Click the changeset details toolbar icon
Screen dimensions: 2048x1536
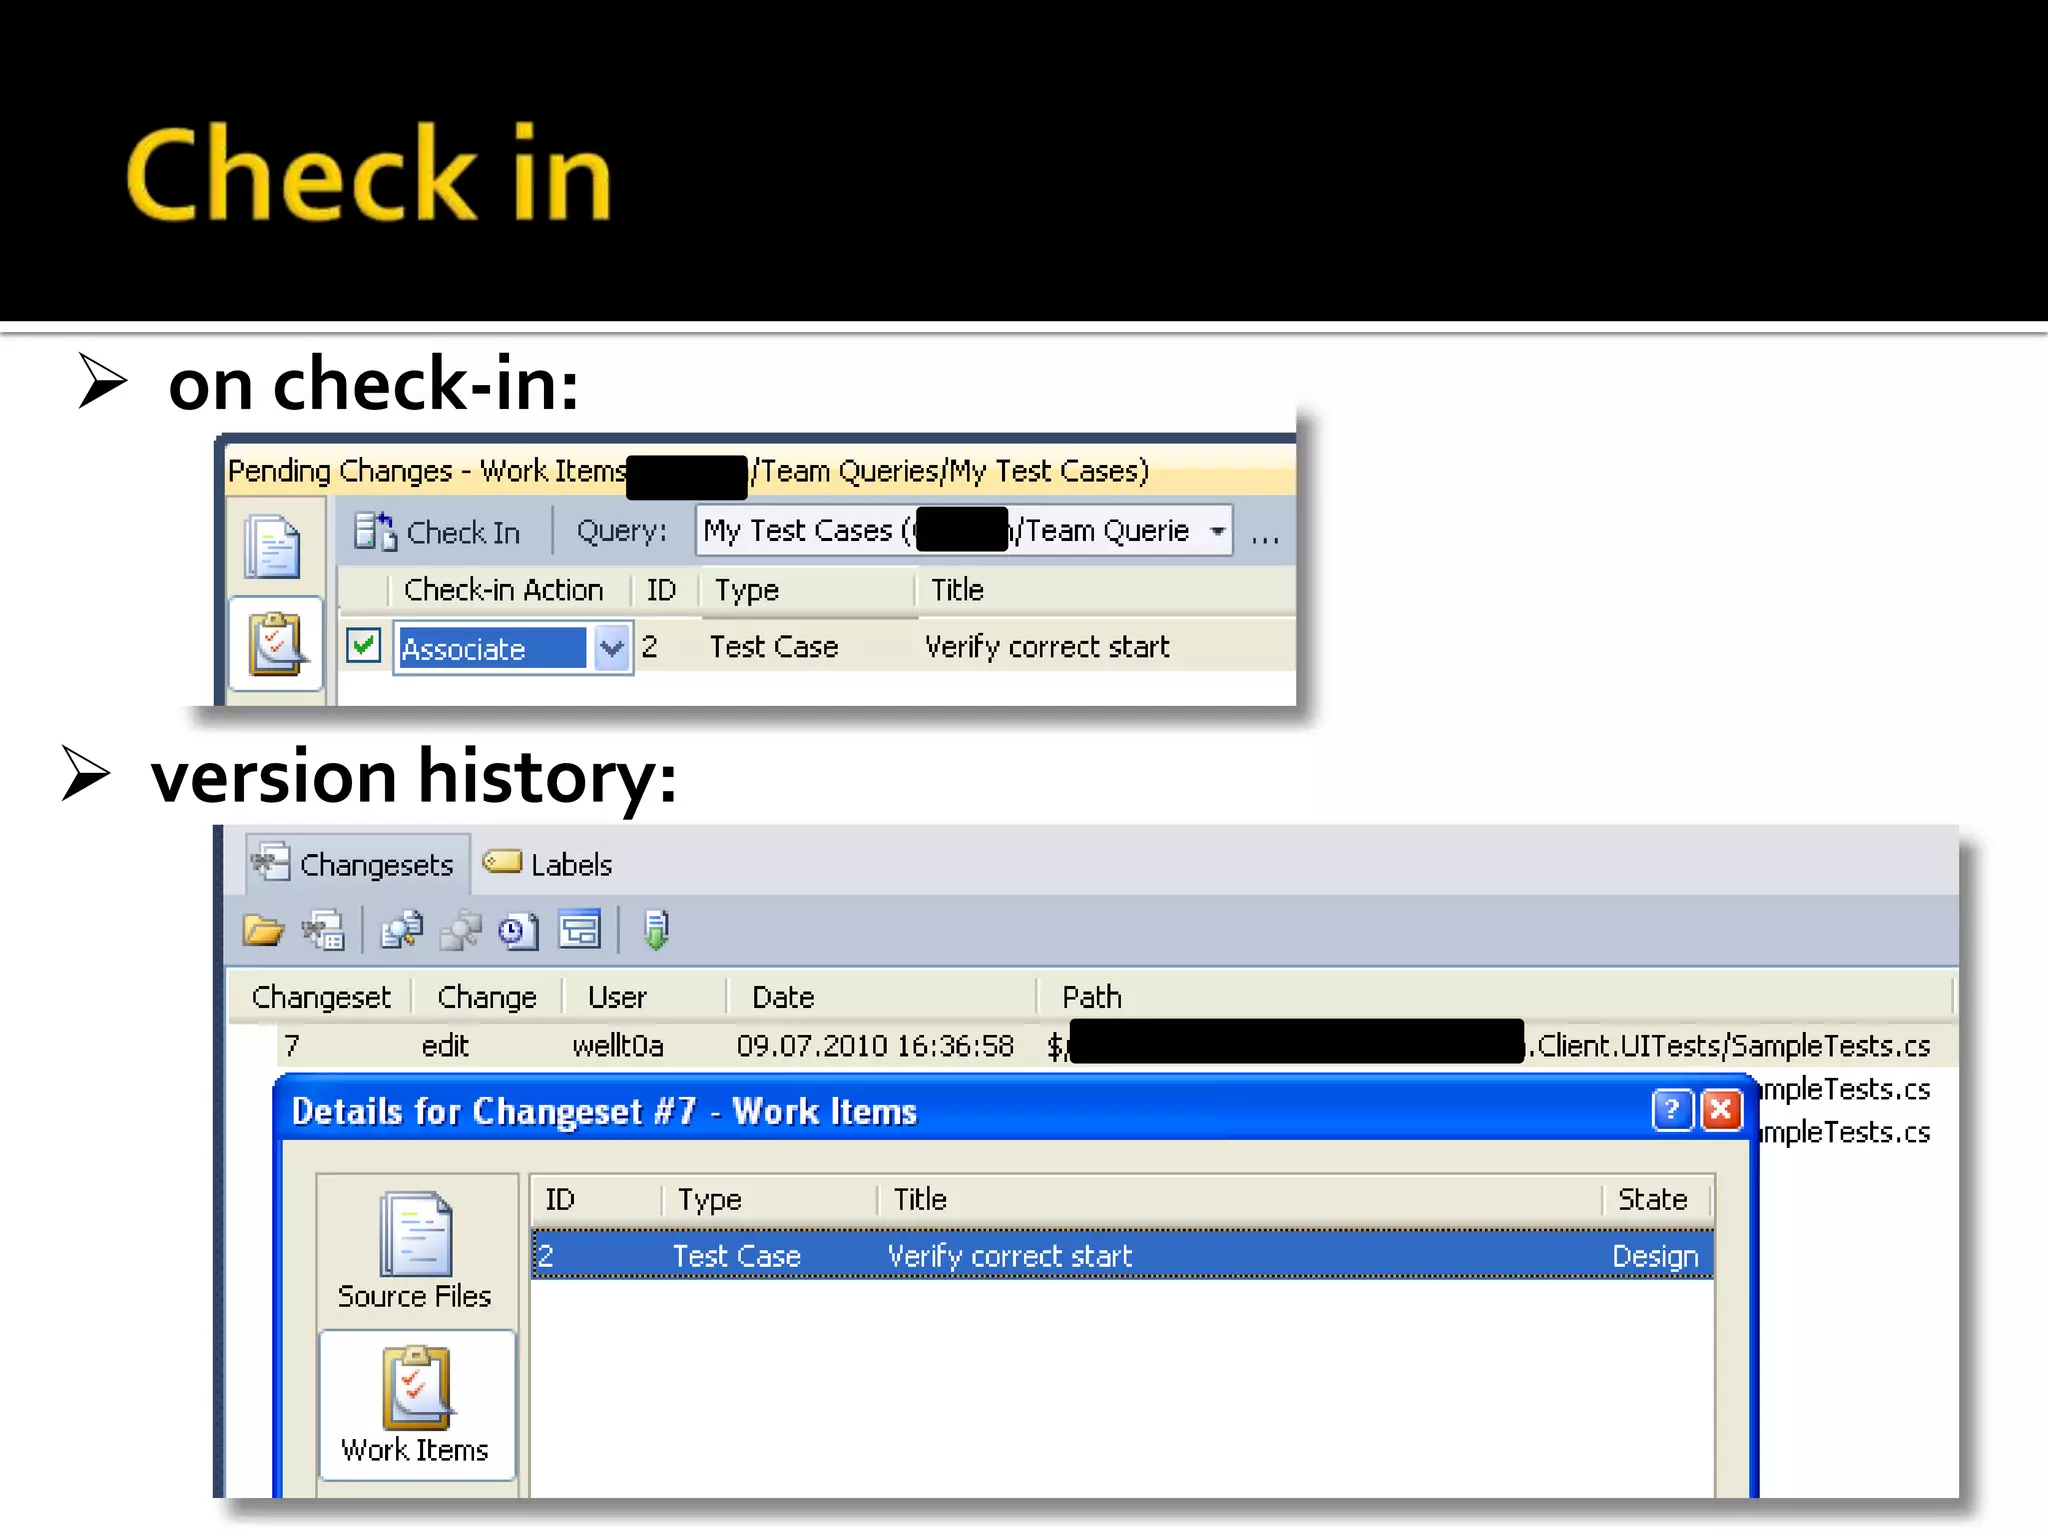[x=324, y=931]
